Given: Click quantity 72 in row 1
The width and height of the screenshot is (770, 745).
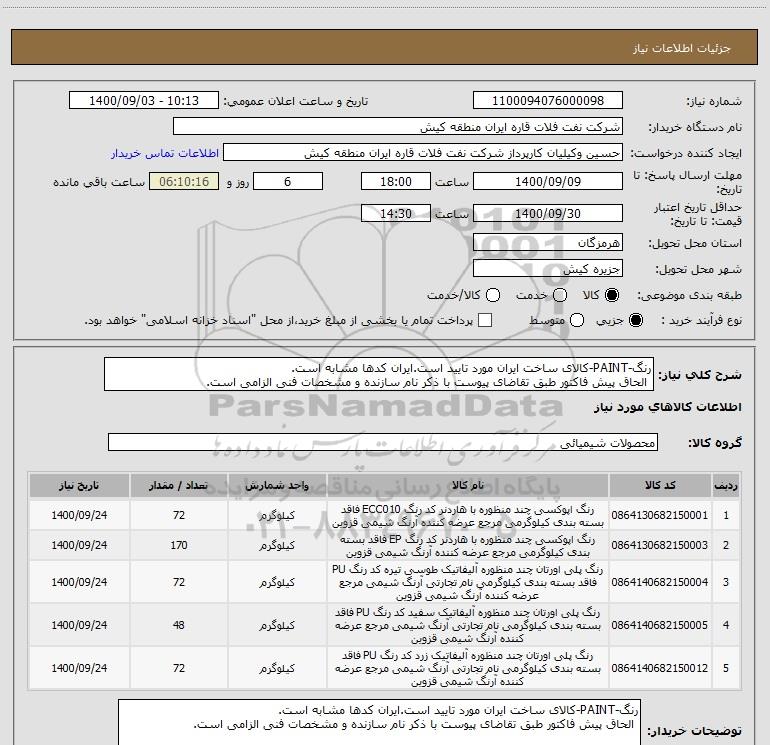Looking at the screenshot, I should click(x=179, y=515).
